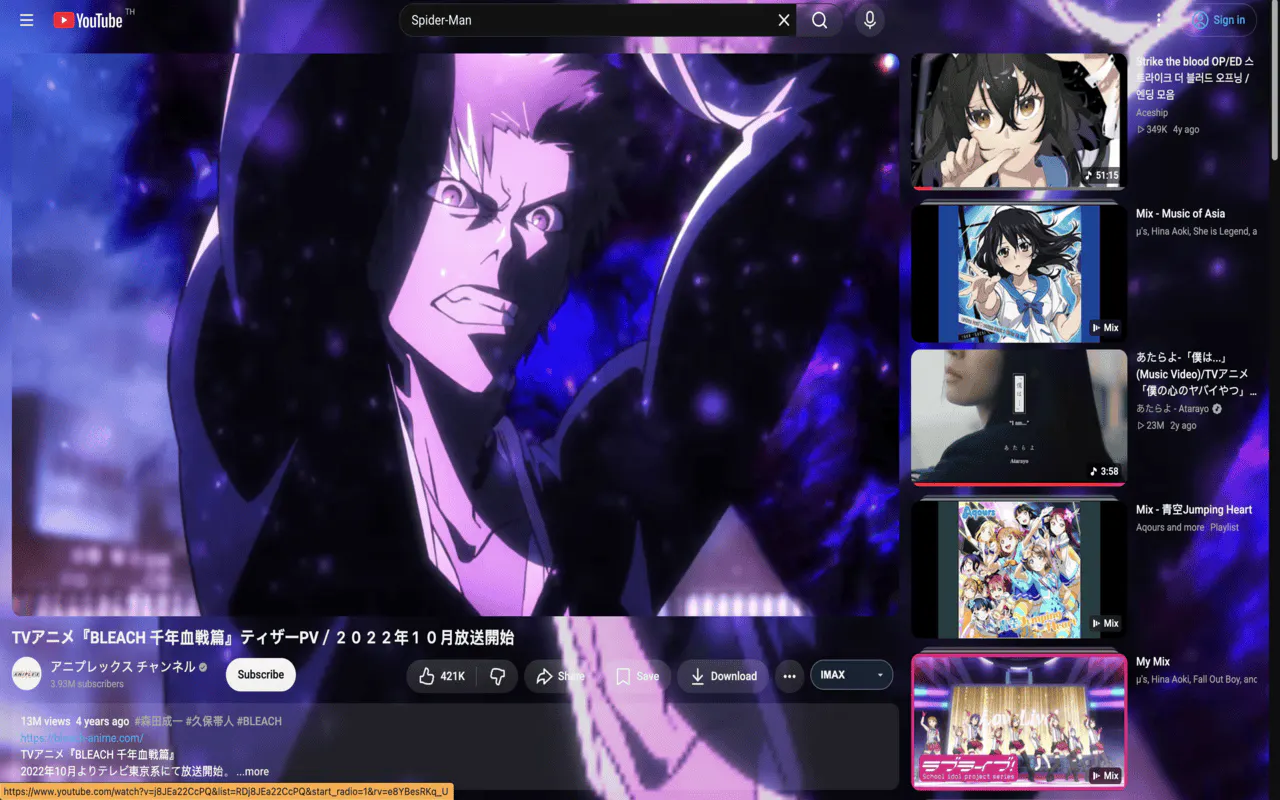Click the Aceship channel name
The width and height of the screenshot is (1280, 800).
1152,113
